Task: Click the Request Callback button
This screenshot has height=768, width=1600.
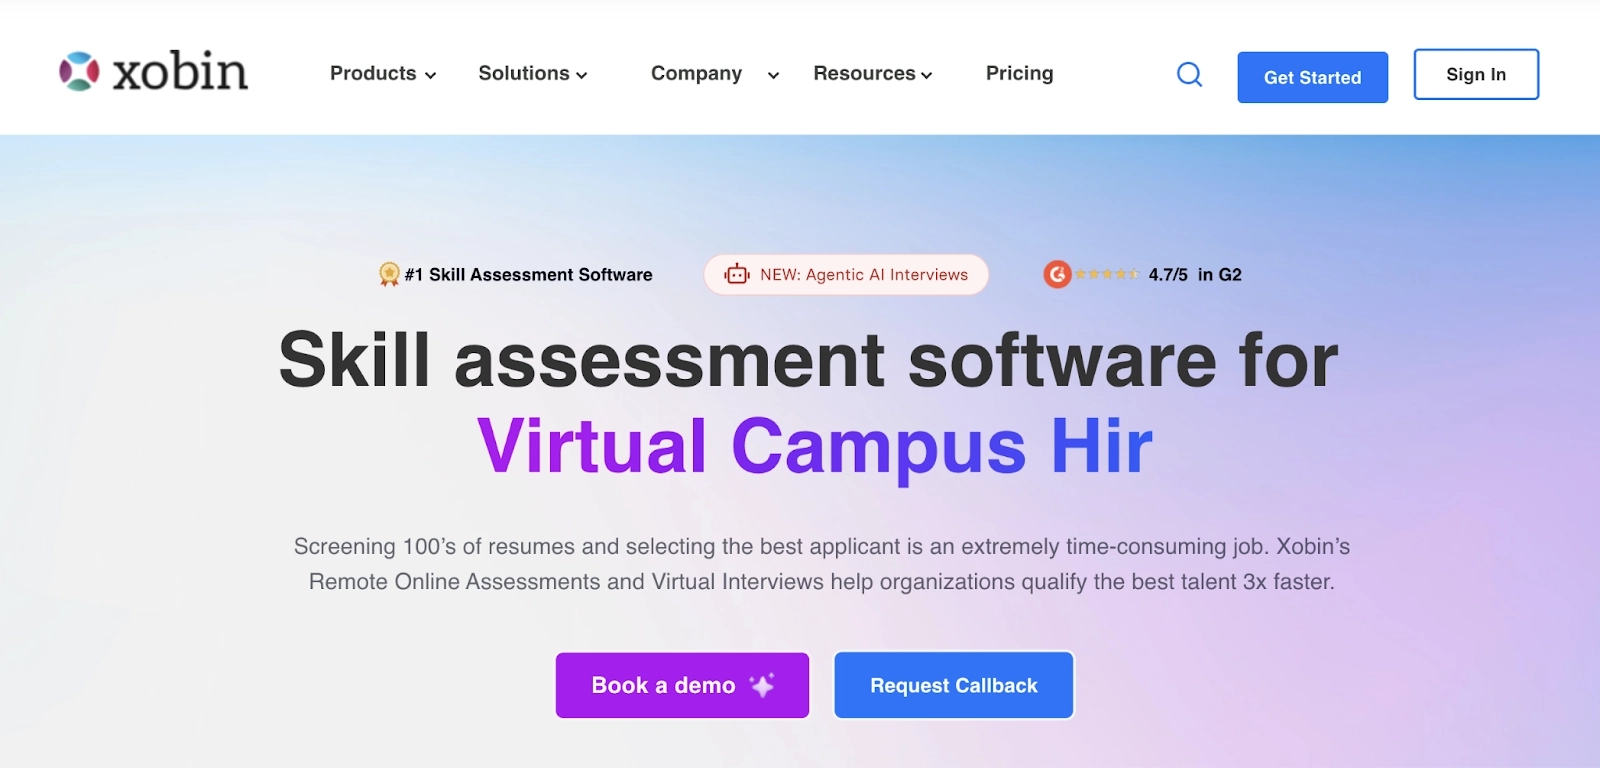Action: tap(954, 685)
